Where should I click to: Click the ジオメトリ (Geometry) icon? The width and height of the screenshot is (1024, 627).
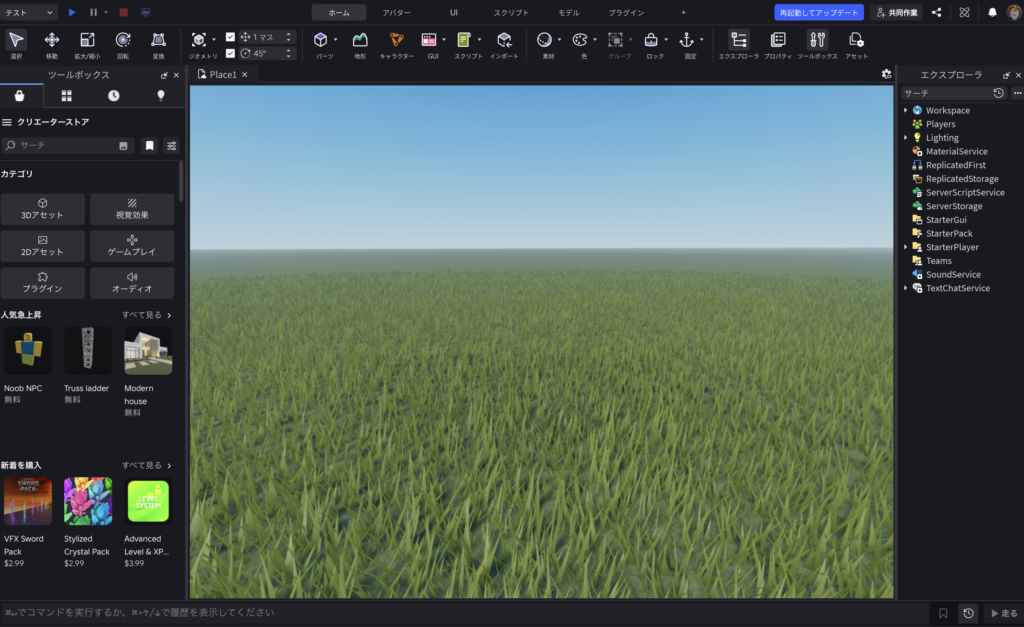pyautogui.click(x=199, y=40)
